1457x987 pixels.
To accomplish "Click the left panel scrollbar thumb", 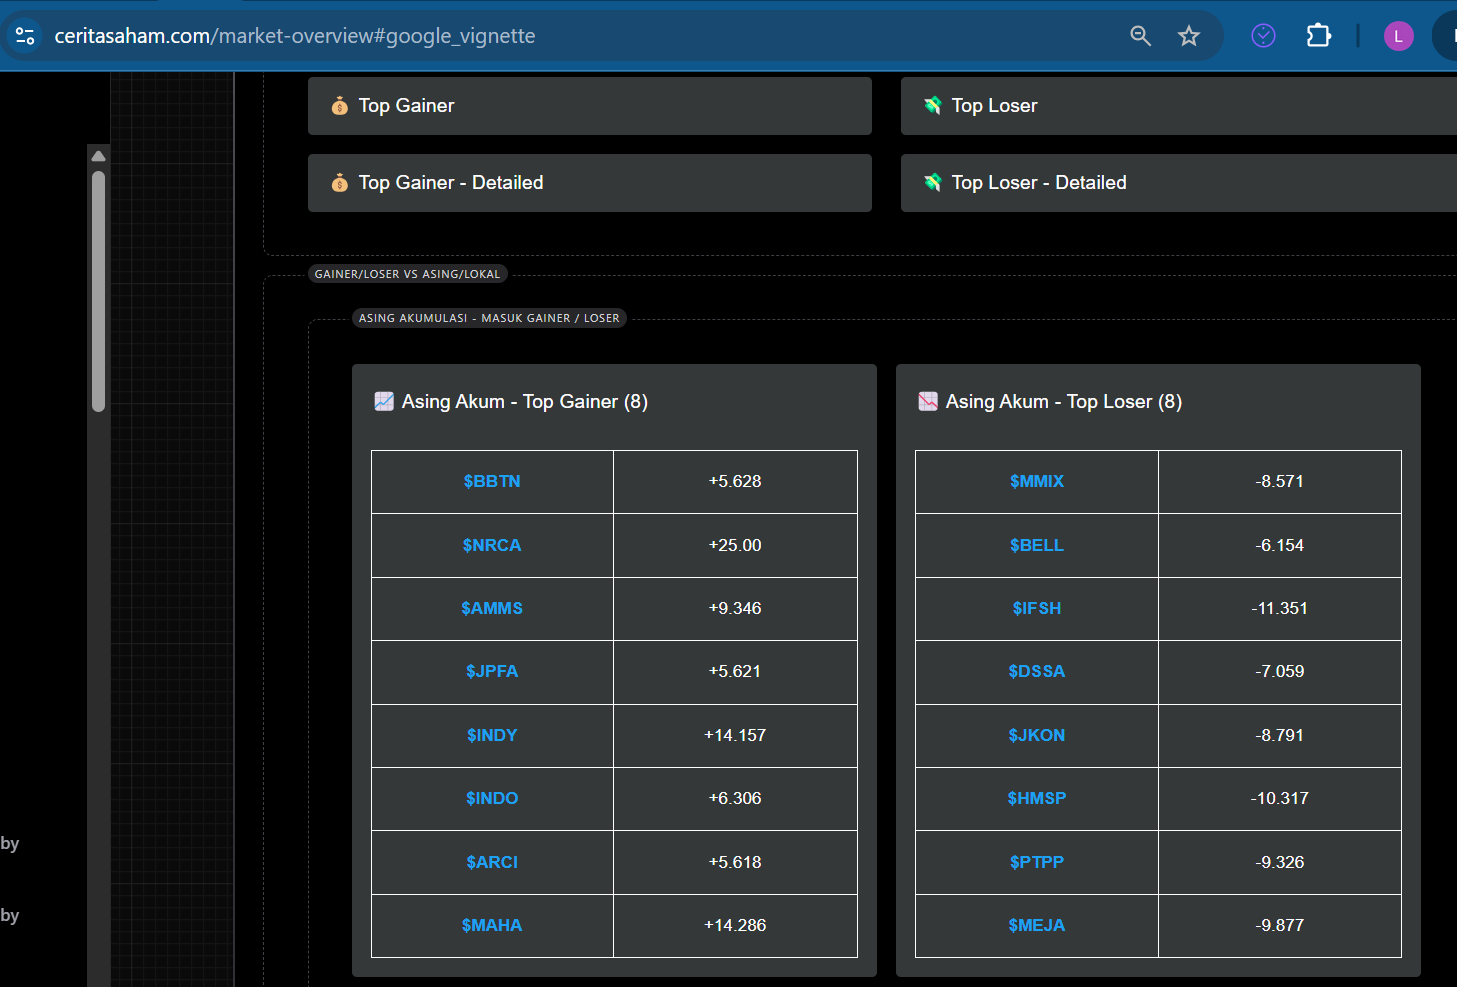I will (x=98, y=291).
